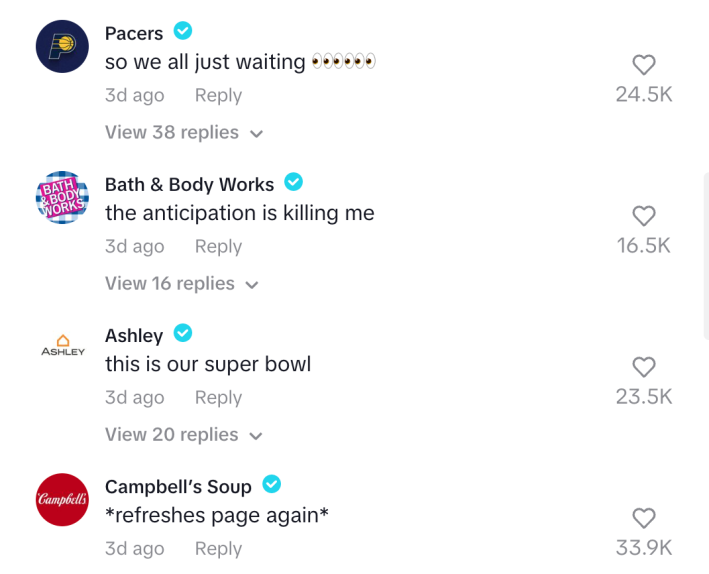This screenshot has width=709, height=574.
Task: Reply to the Pacers comment
Action: coord(218,95)
